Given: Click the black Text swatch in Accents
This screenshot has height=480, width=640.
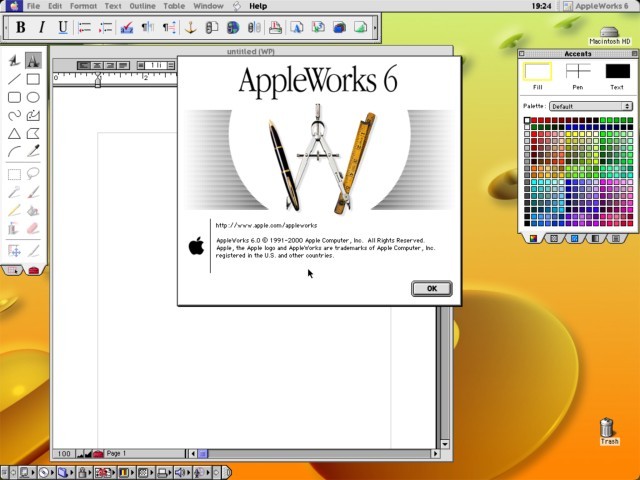Looking at the screenshot, I should tap(618, 71).
